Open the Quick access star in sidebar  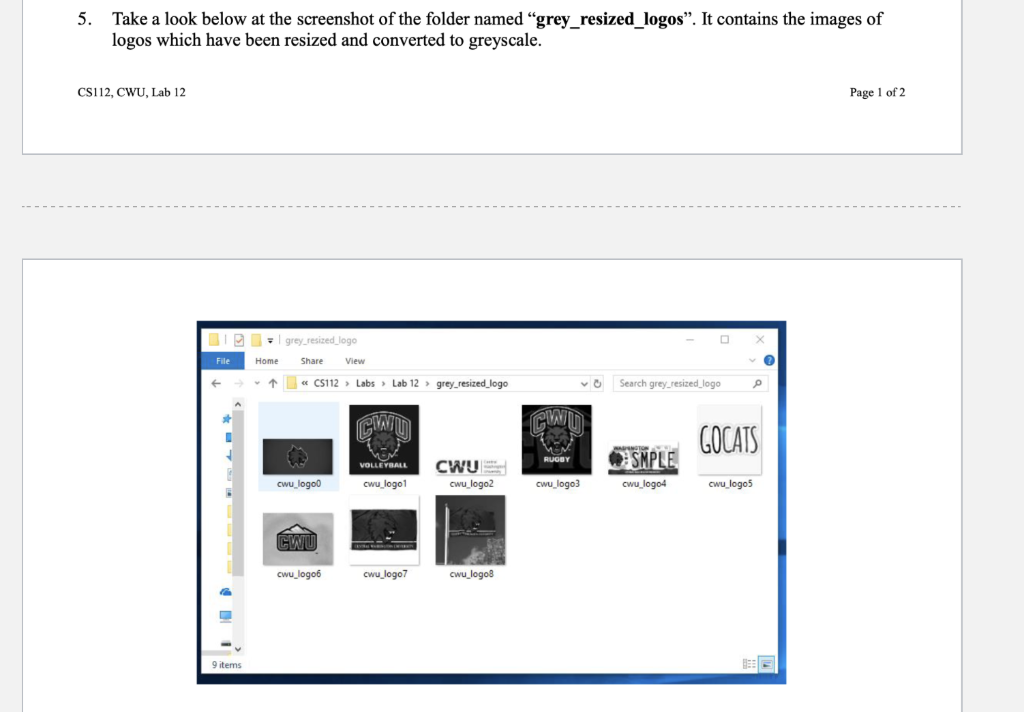225,419
